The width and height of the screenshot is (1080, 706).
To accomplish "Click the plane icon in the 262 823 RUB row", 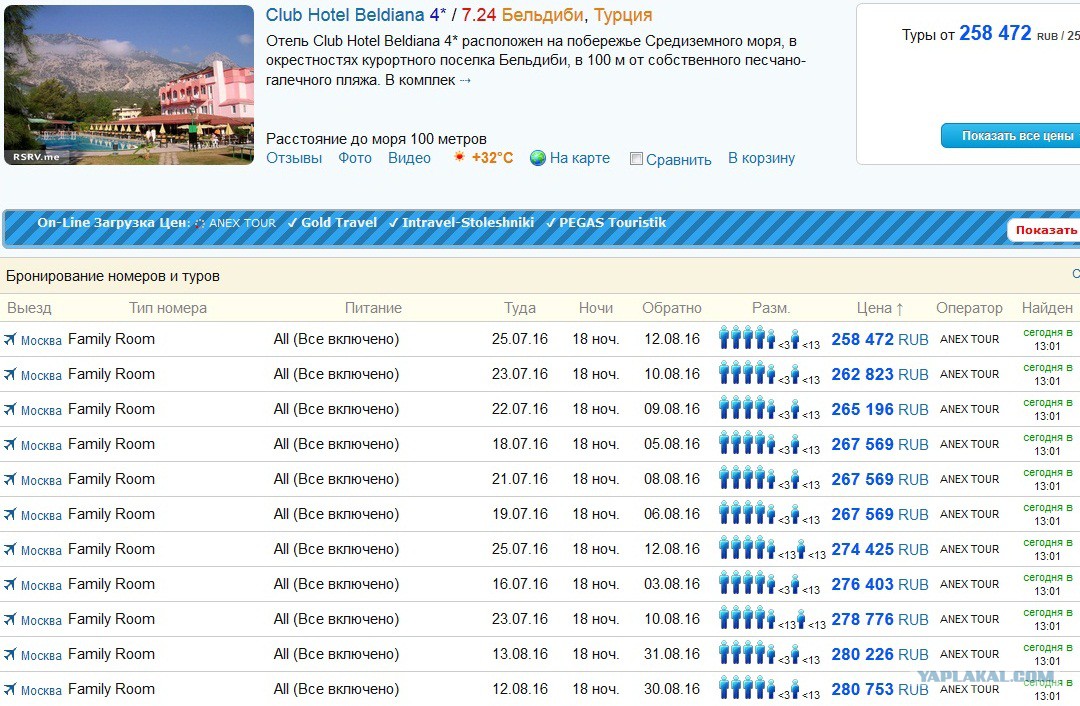I will (10, 374).
